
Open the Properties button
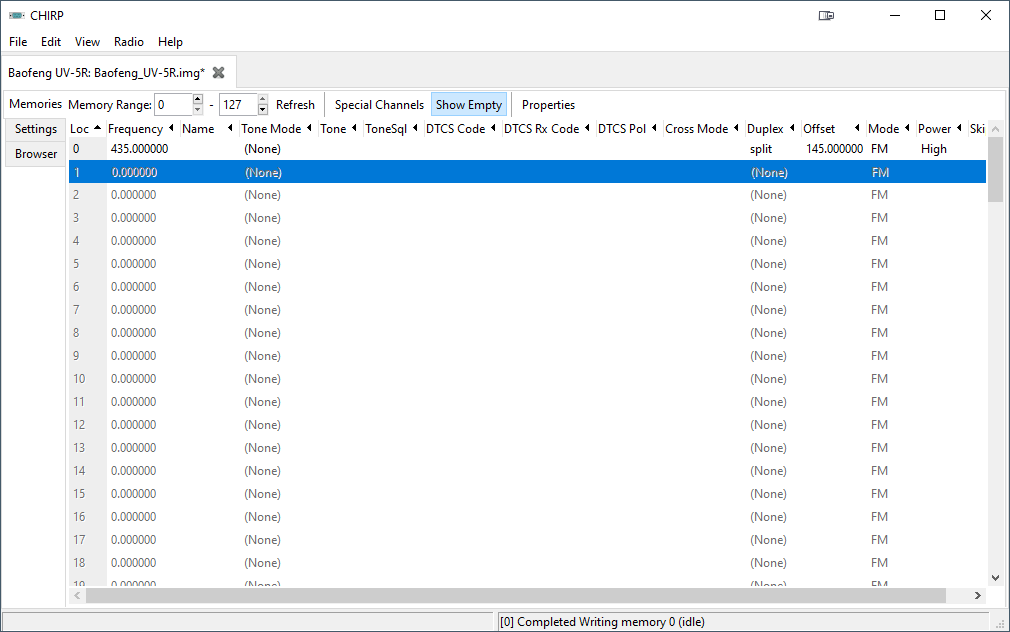coord(548,104)
